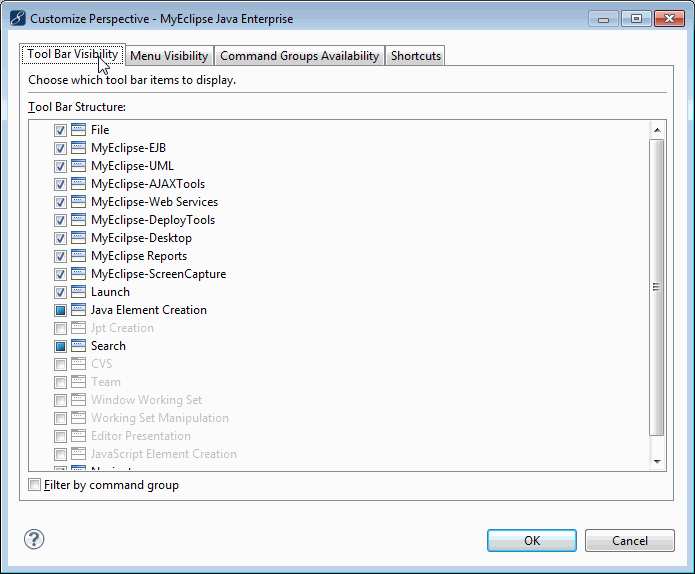The height and width of the screenshot is (574, 695).
Task: Click the toolbar icon beside MyEclipse-ScreenCapture
Action: [78, 274]
